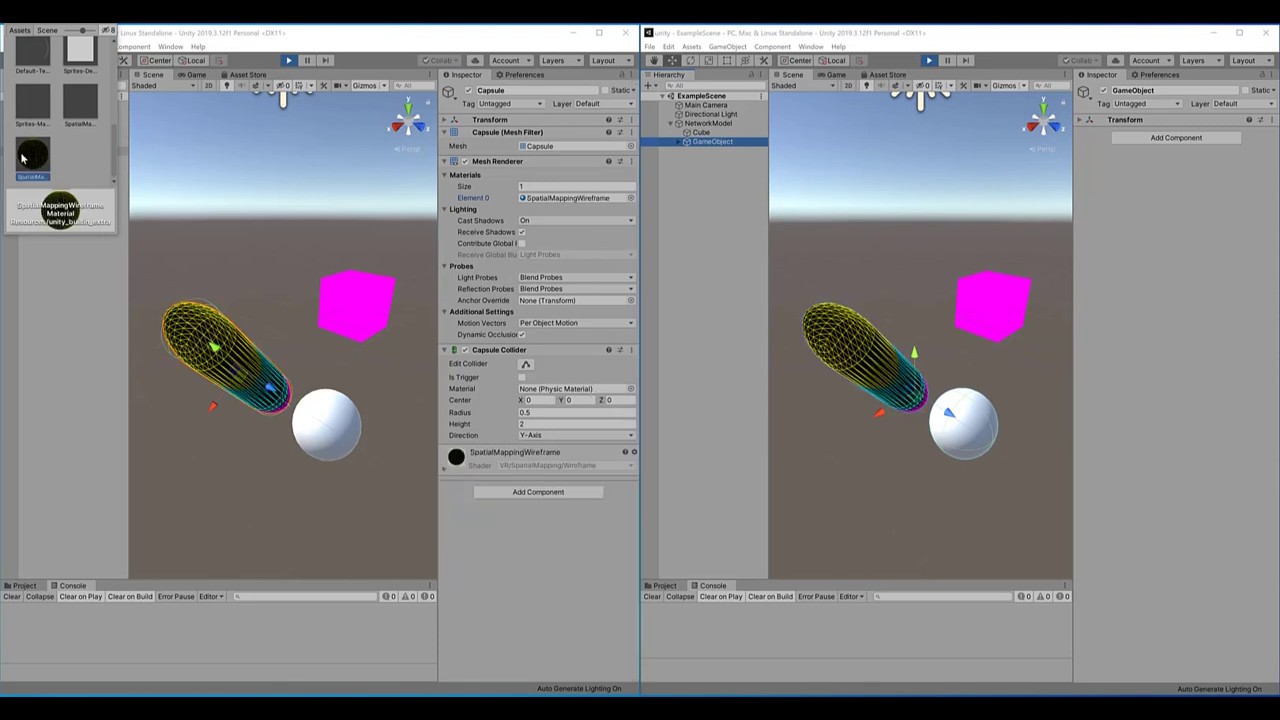Pause playback in the right Unity window

coord(947,60)
